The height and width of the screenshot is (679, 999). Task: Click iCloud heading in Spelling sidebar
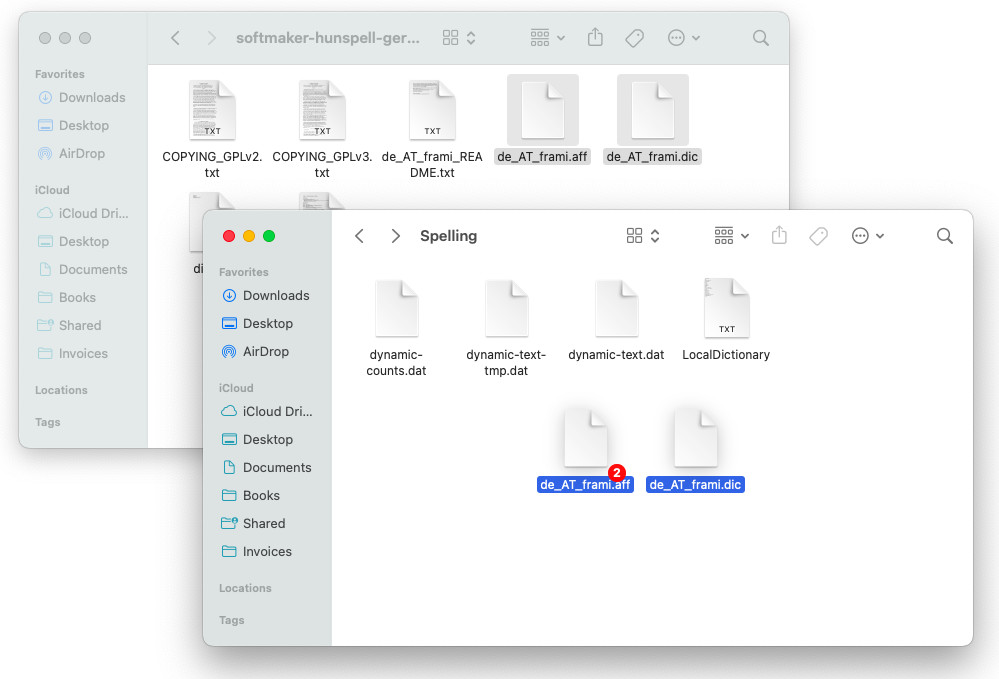pyautogui.click(x=236, y=388)
